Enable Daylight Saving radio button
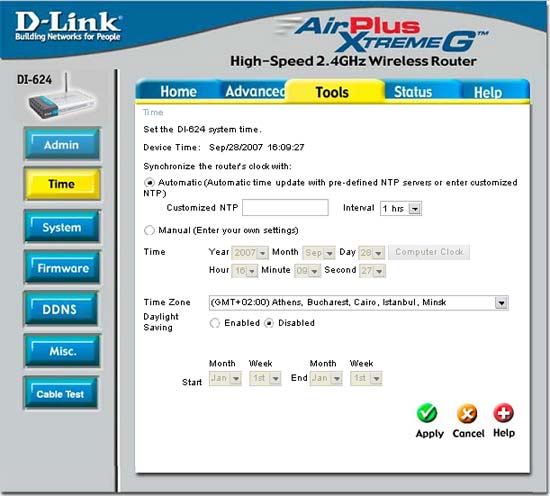 [x=214, y=323]
